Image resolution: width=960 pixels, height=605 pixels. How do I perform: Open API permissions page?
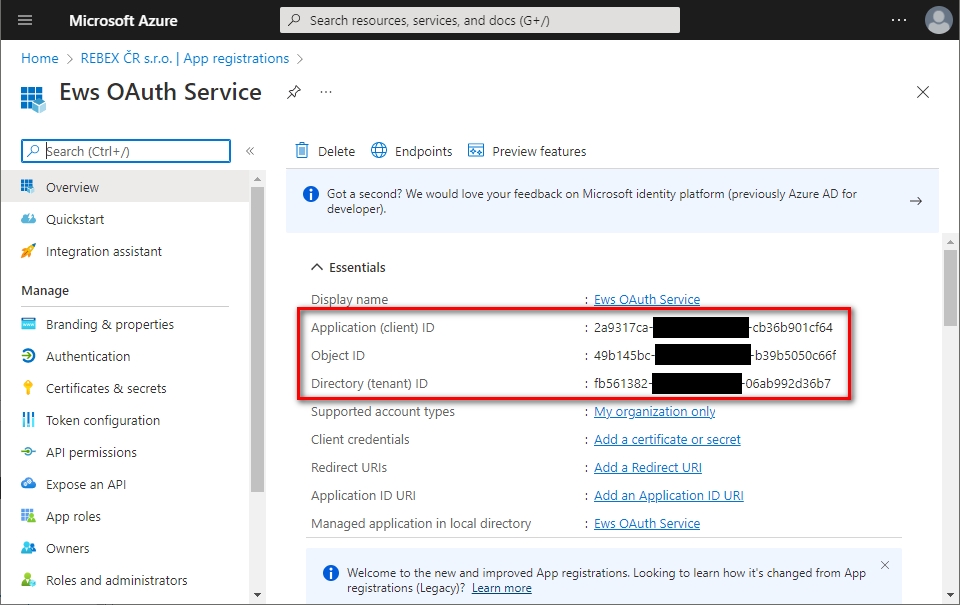click(x=91, y=452)
